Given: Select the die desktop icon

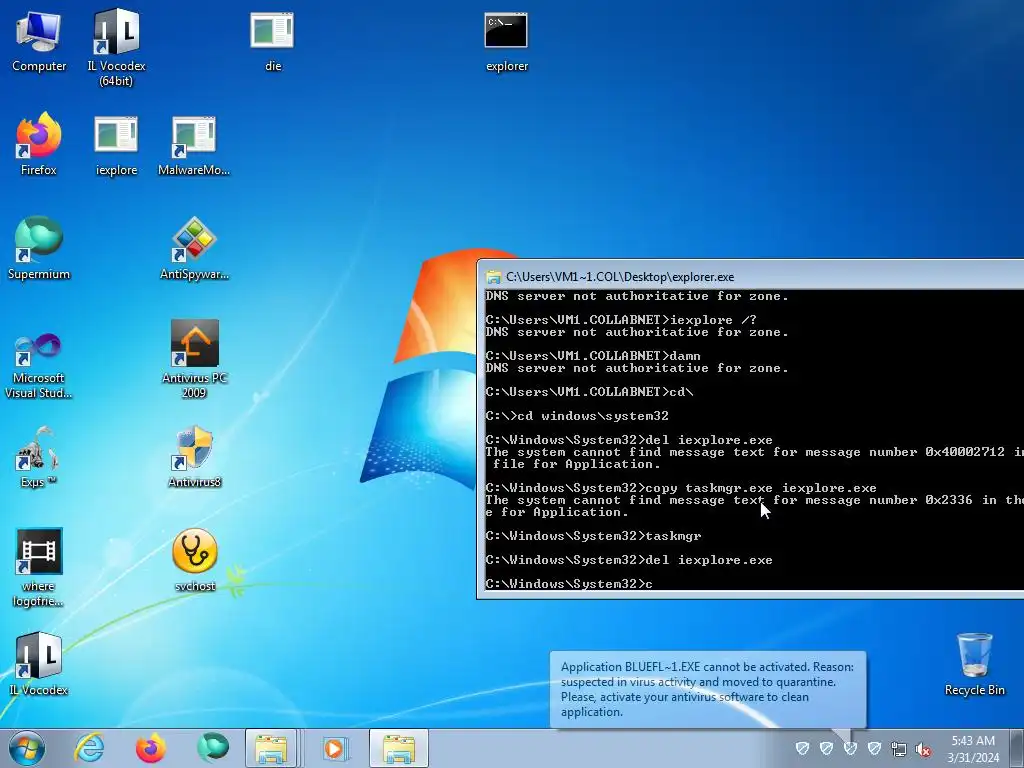Looking at the screenshot, I should click(x=272, y=40).
